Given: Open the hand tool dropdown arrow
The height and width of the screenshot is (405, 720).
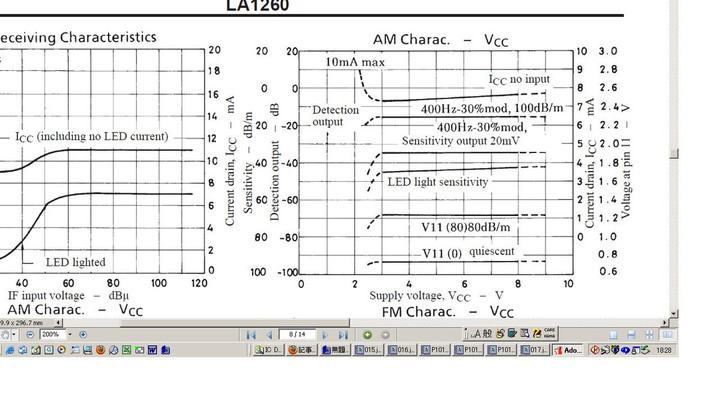Looking at the screenshot, I should pos(15,334).
